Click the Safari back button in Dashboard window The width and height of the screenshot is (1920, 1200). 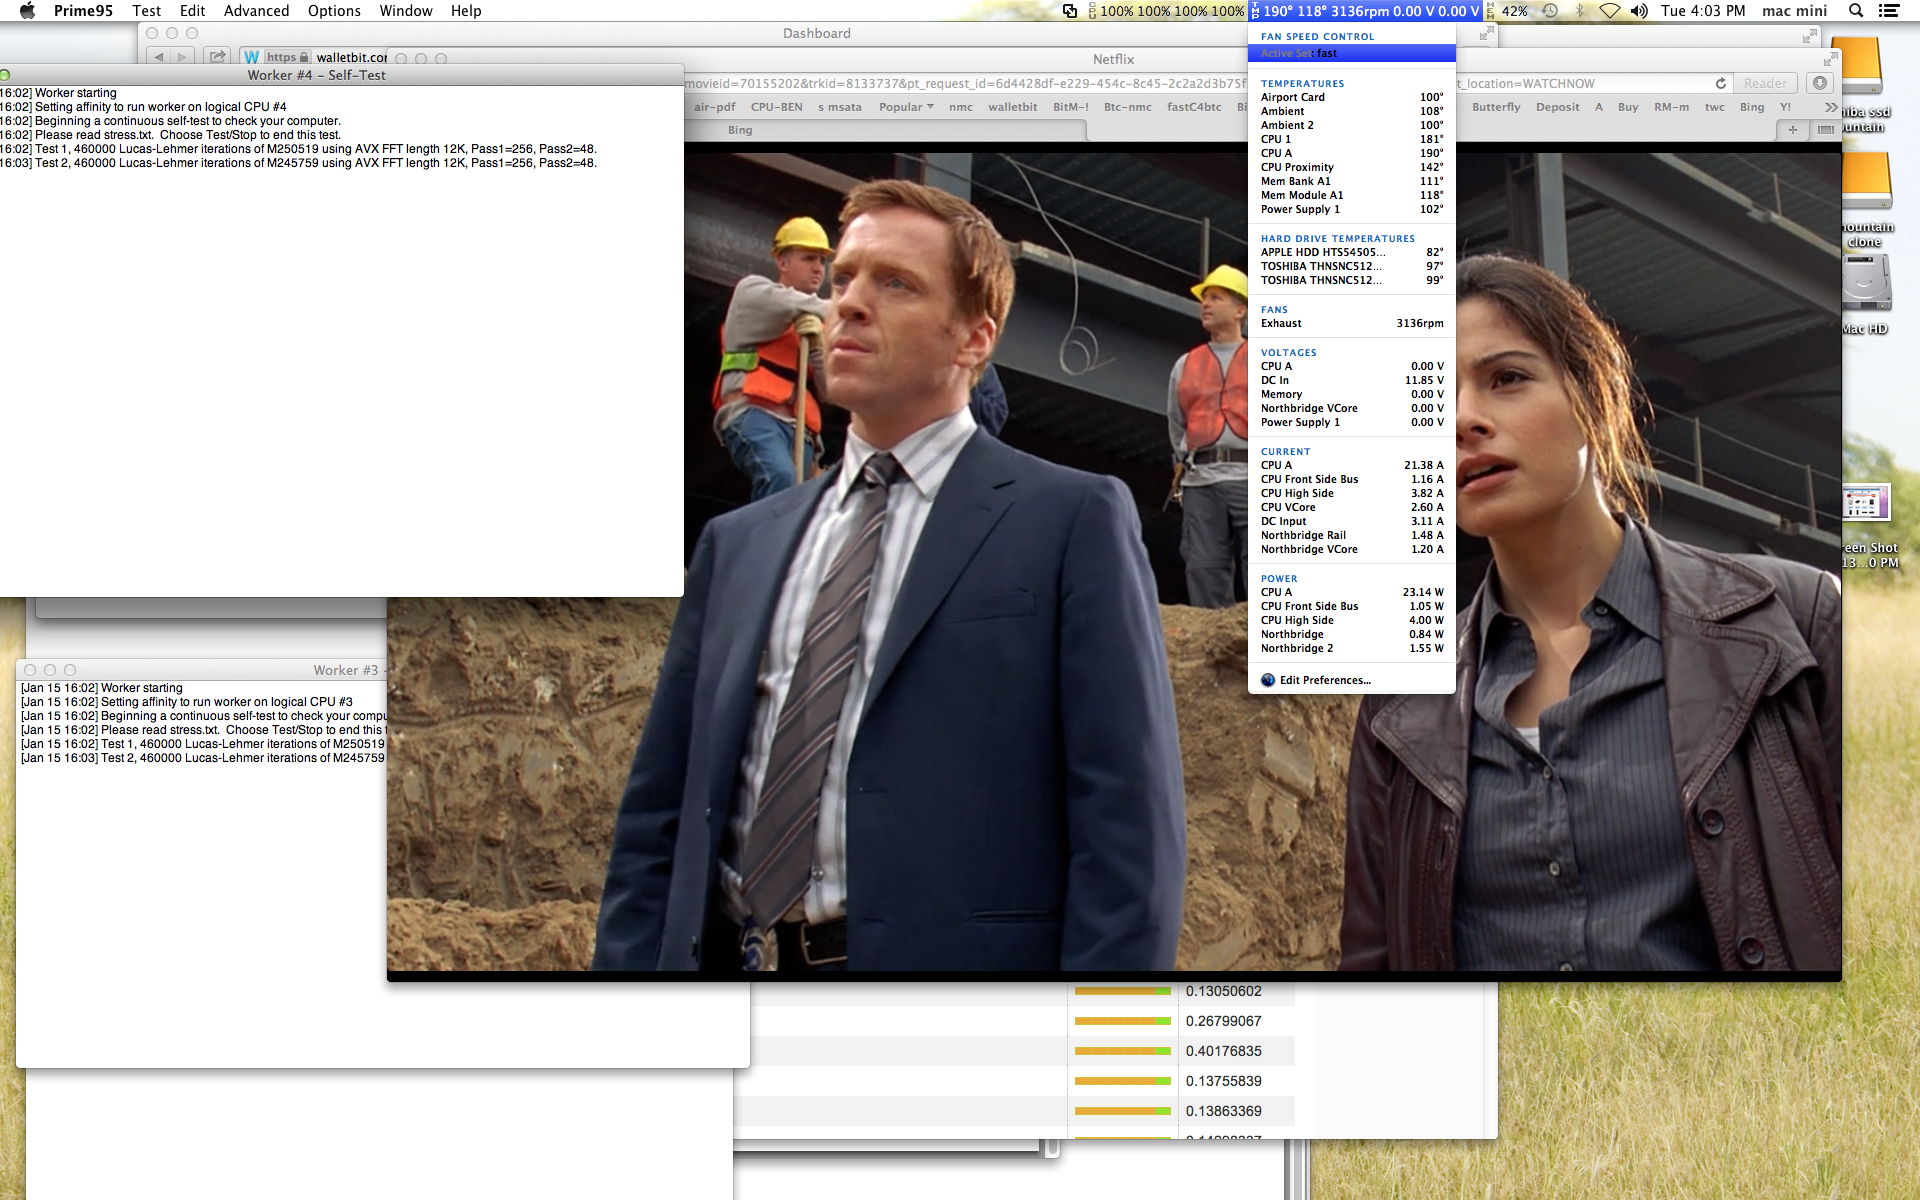pyautogui.click(x=159, y=57)
